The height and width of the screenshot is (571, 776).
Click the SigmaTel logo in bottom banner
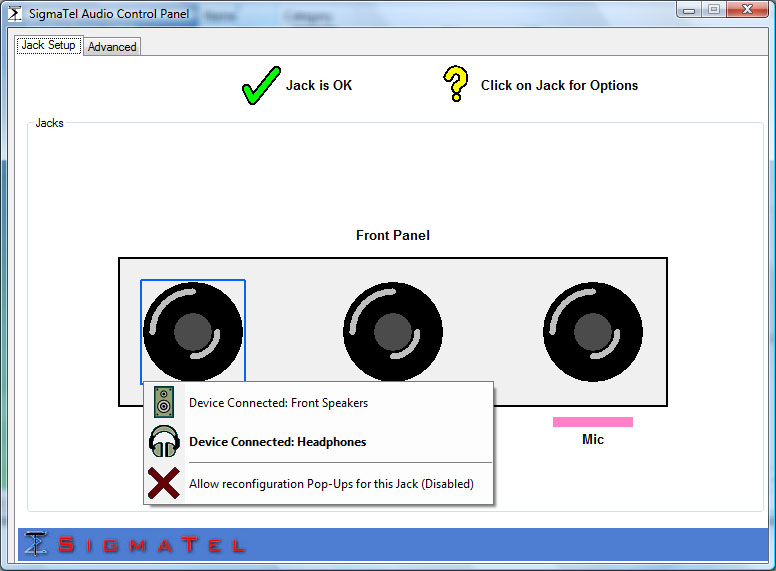point(135,544)
